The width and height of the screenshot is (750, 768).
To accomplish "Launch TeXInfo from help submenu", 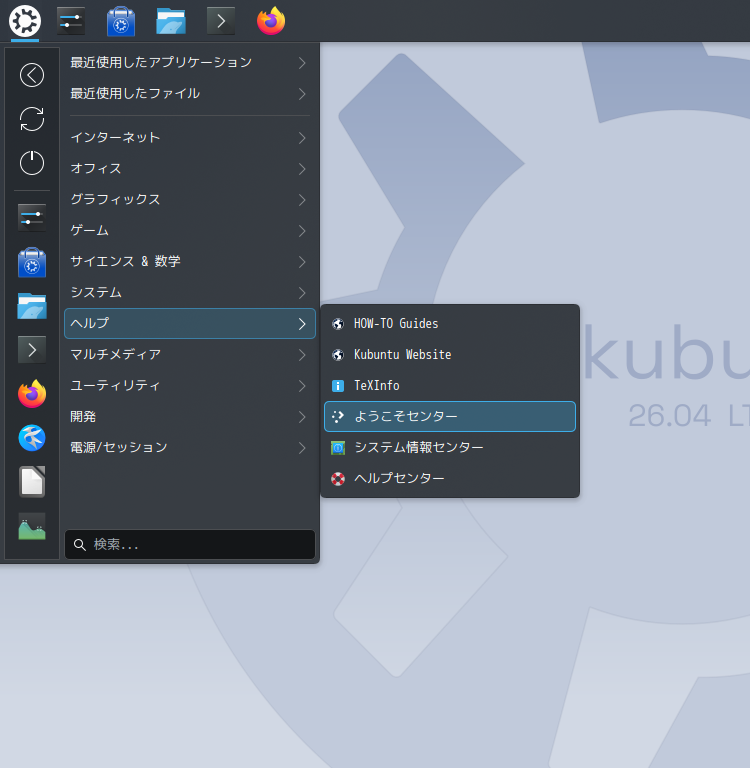I will (x=450, y=385).
